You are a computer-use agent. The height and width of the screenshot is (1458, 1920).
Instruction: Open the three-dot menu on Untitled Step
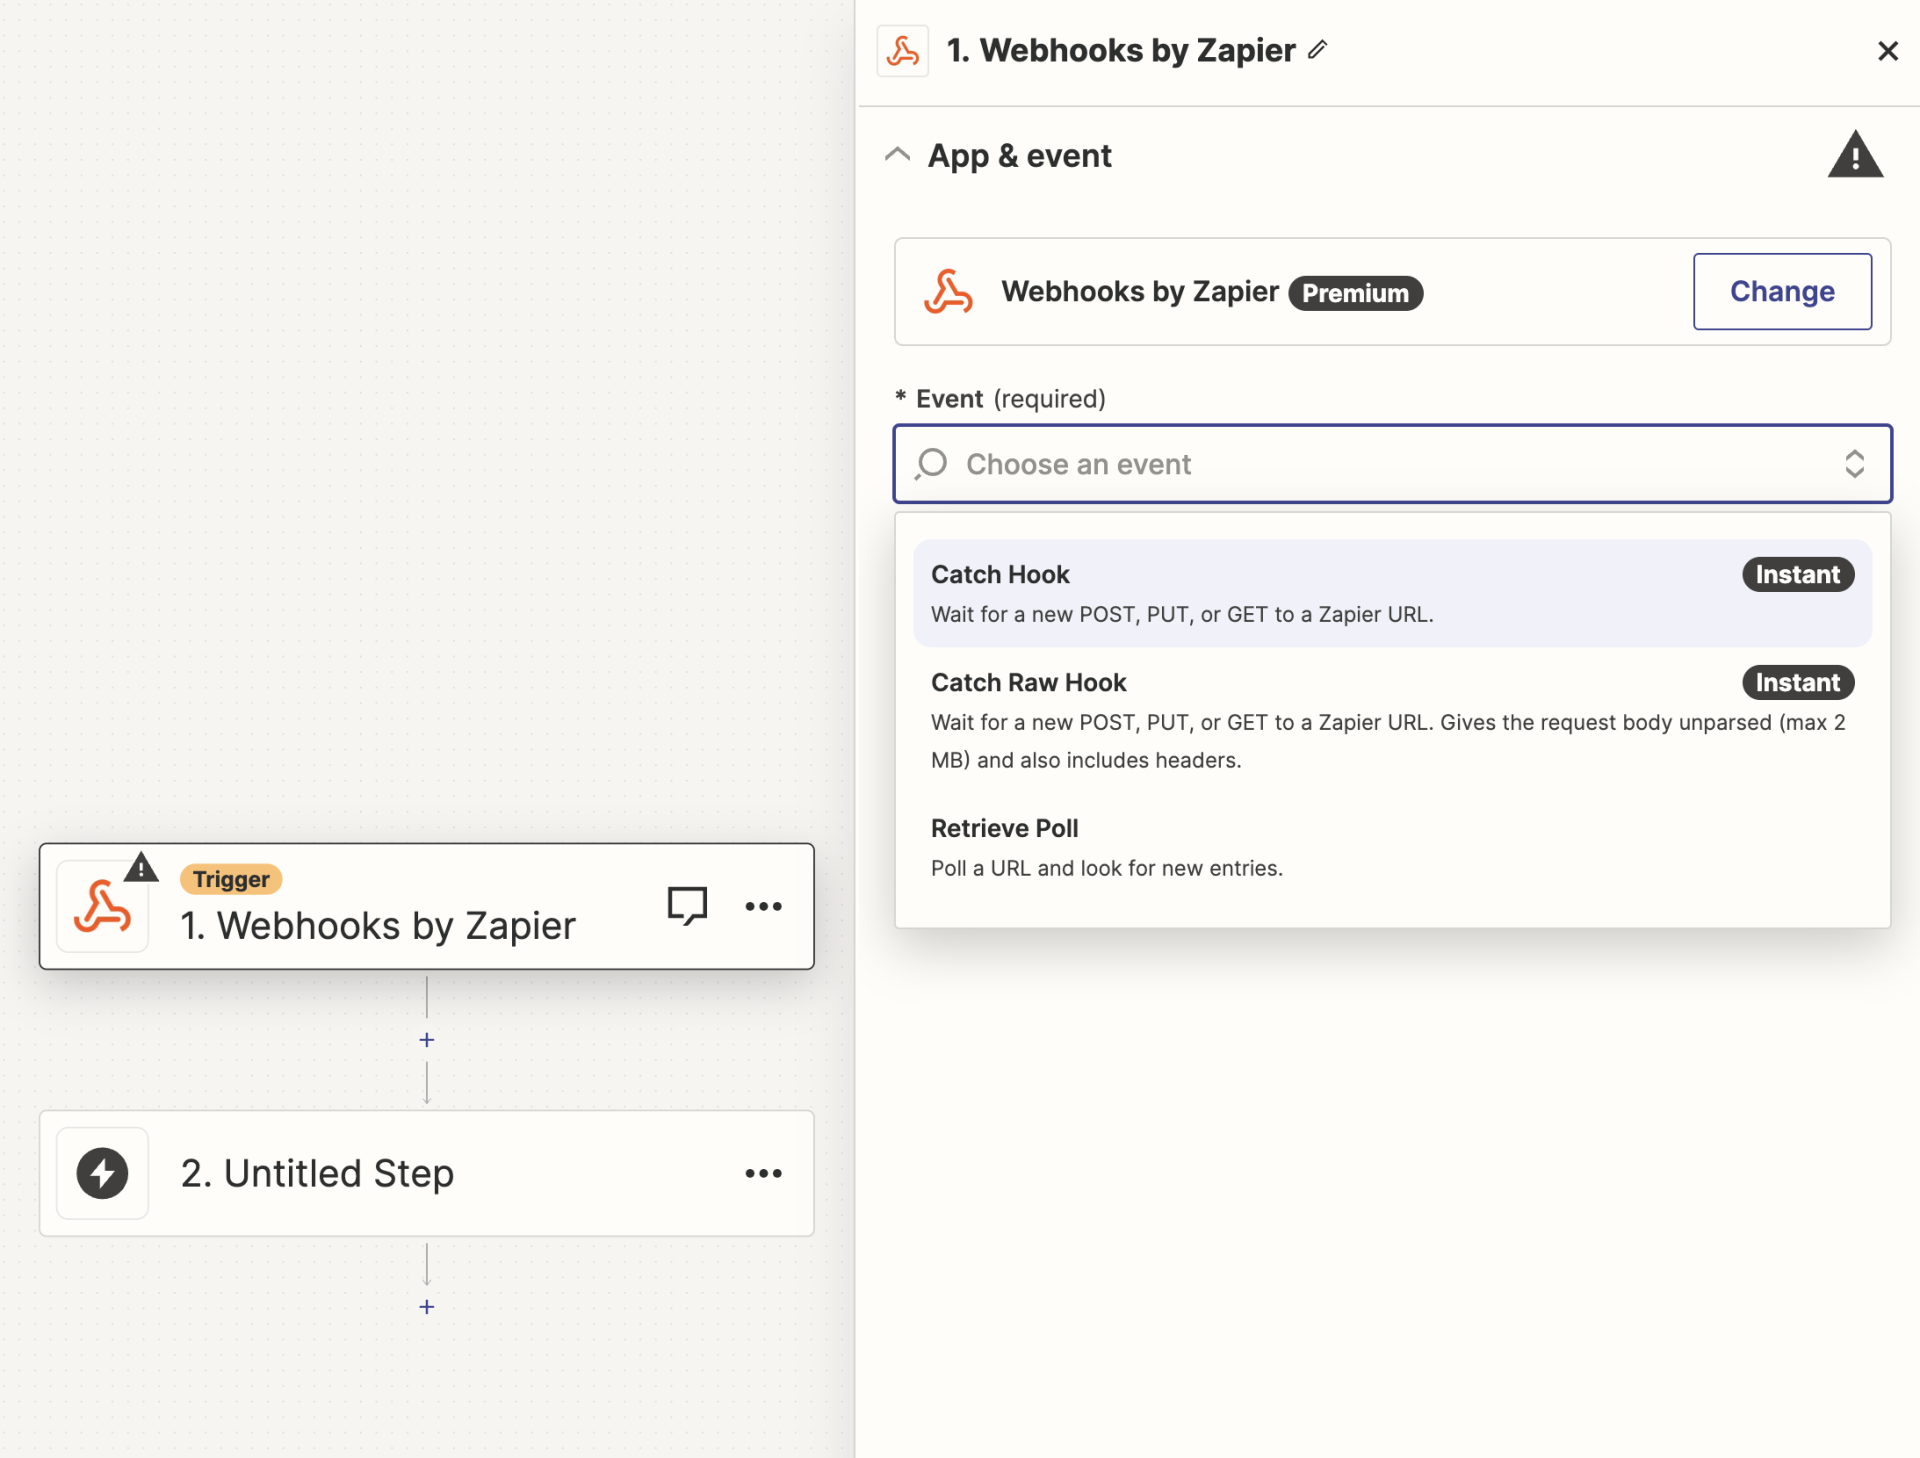pyautogui.click(x=763, y=1173)
